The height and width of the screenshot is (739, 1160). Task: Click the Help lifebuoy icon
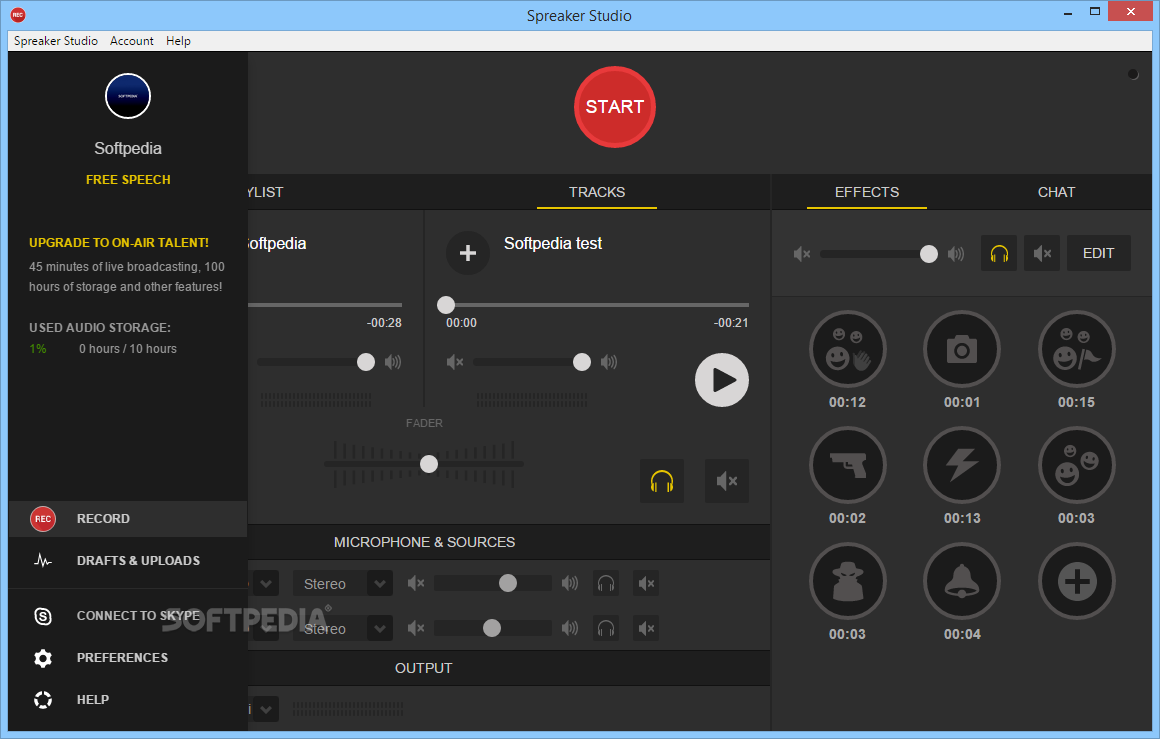43,700
